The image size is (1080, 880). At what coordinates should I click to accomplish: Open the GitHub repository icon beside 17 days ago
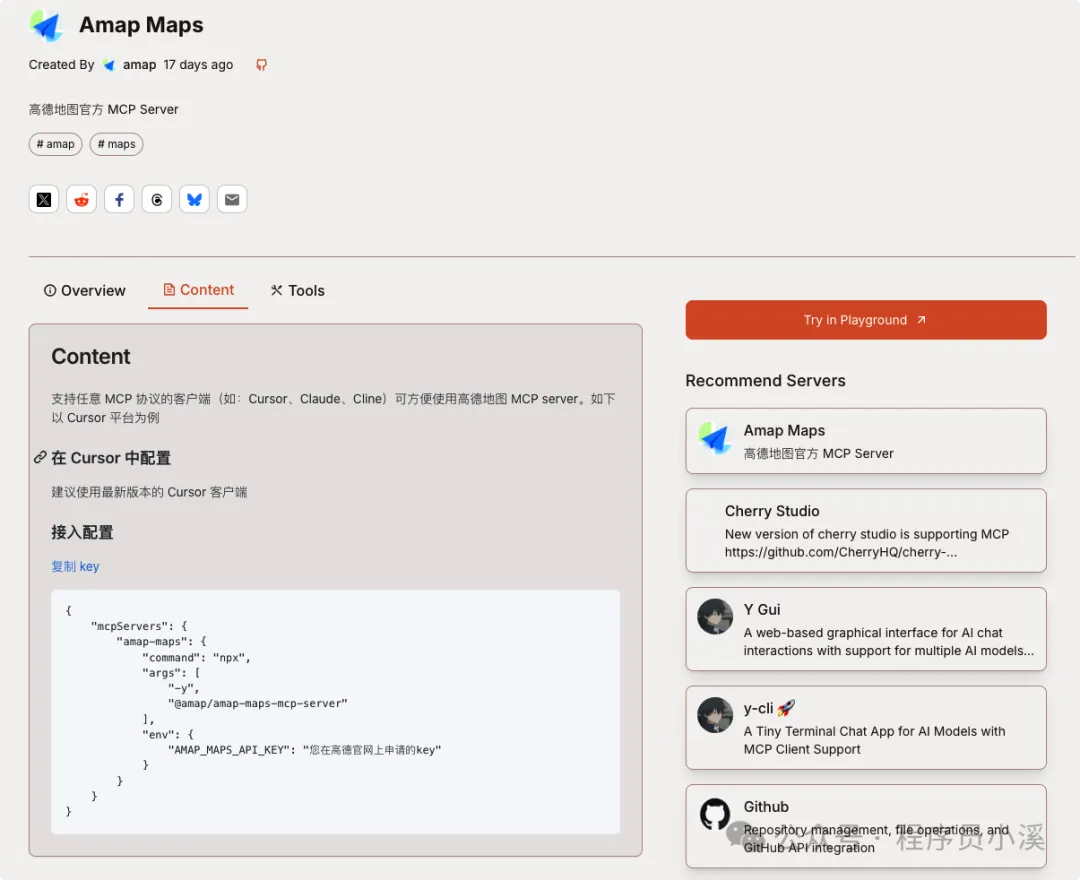tap(262, 65)
